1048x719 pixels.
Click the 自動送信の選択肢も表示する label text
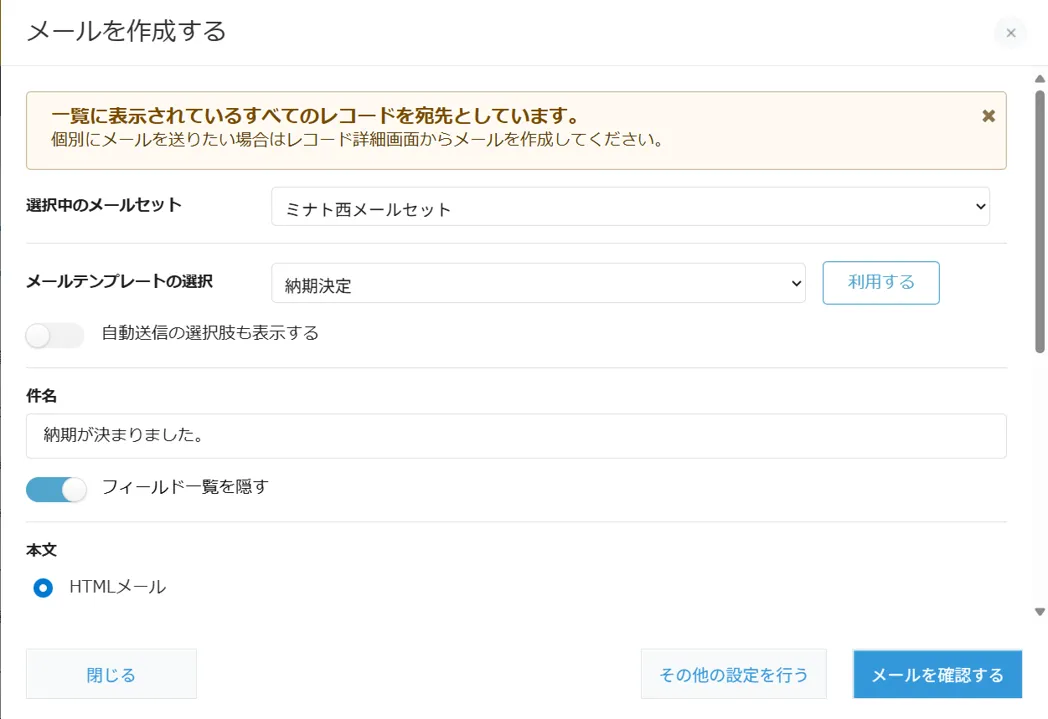(210, 333)
